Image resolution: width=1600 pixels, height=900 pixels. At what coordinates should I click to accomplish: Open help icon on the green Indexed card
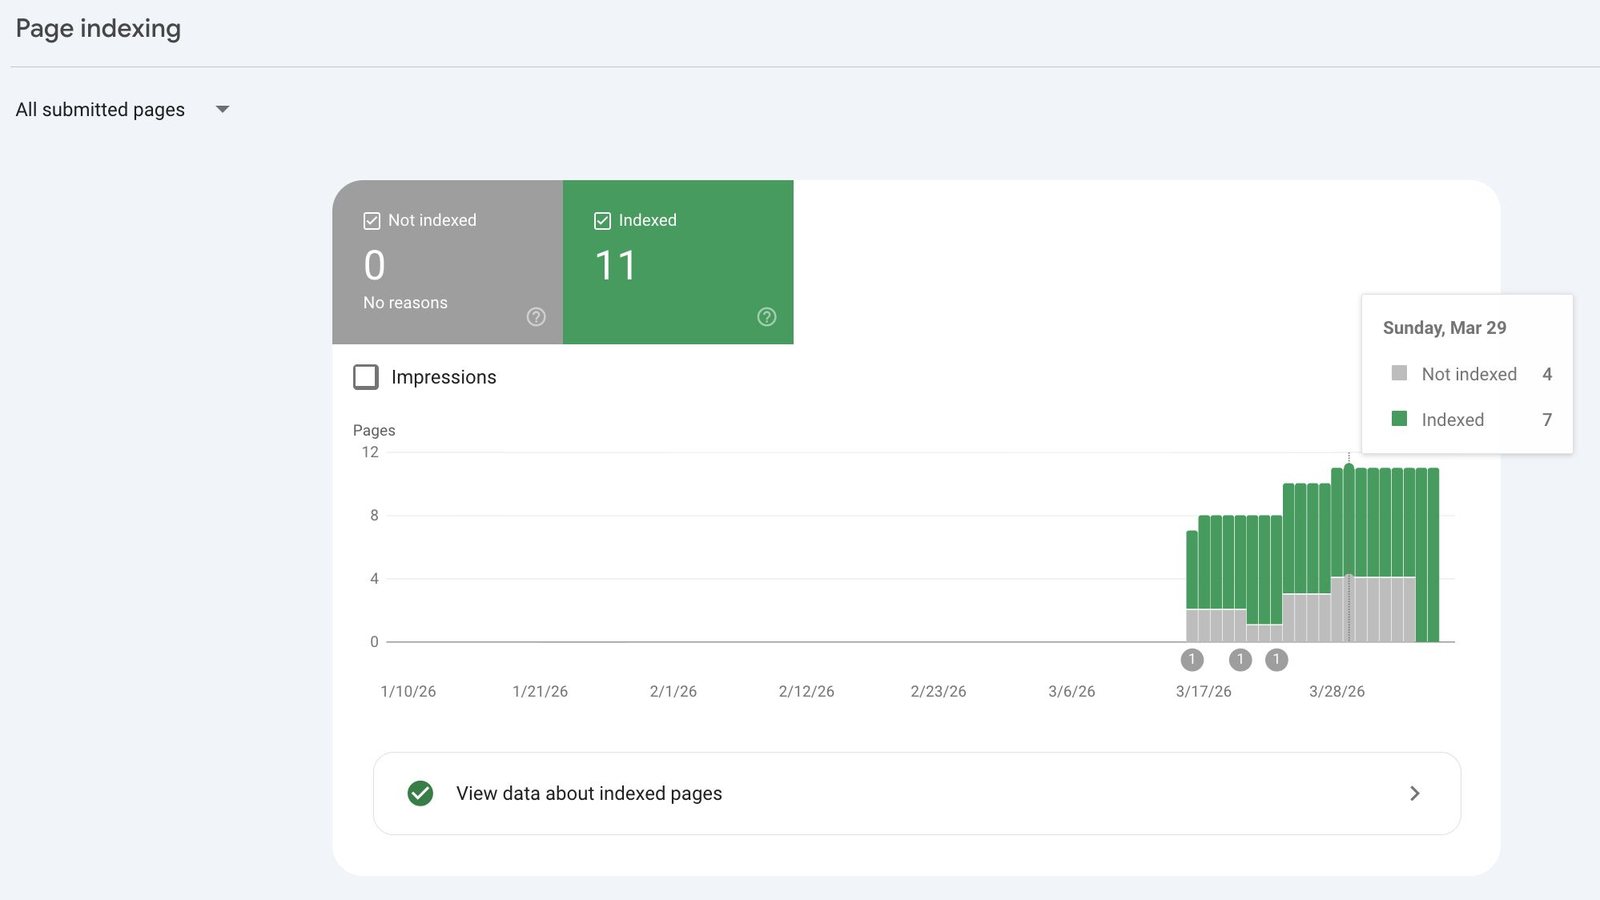click(x=767, y=317)
